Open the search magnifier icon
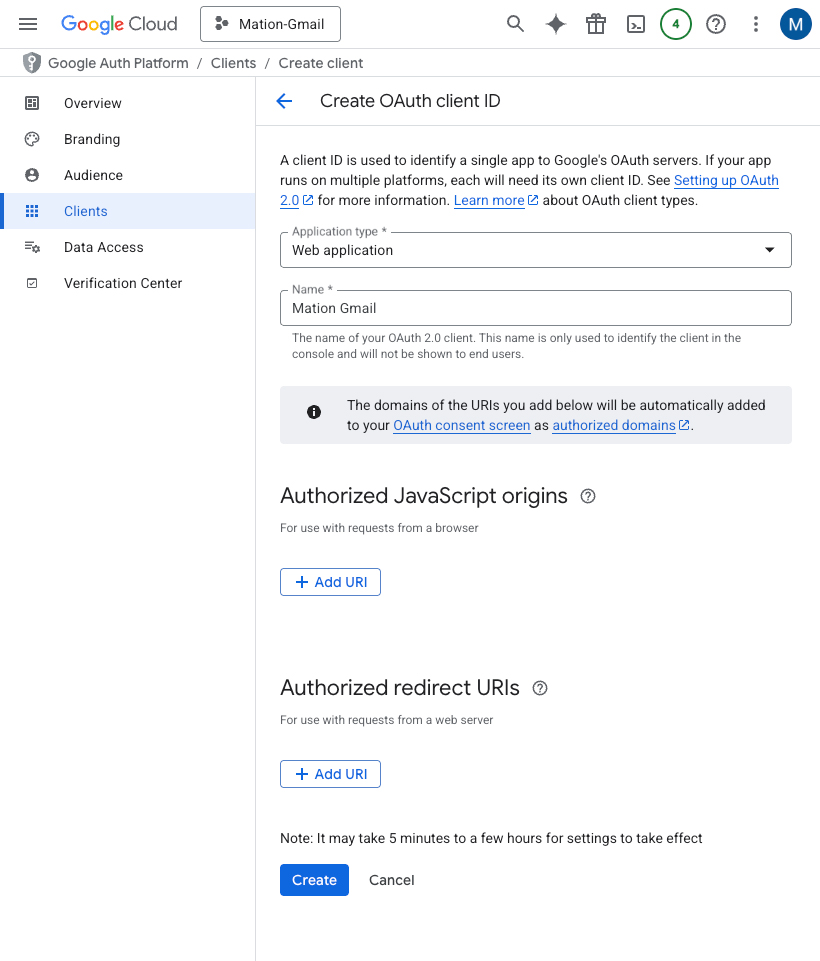 click(515, 24)
